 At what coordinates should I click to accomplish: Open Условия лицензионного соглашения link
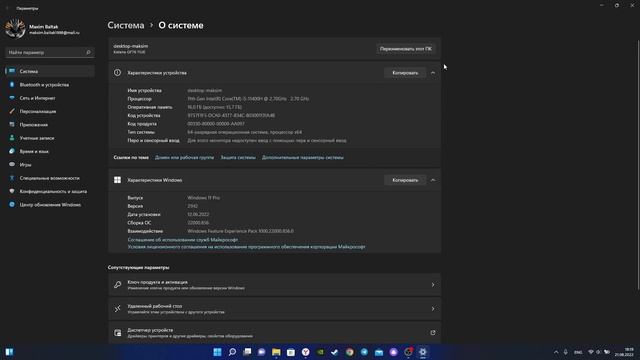click(x=247, y=247)
